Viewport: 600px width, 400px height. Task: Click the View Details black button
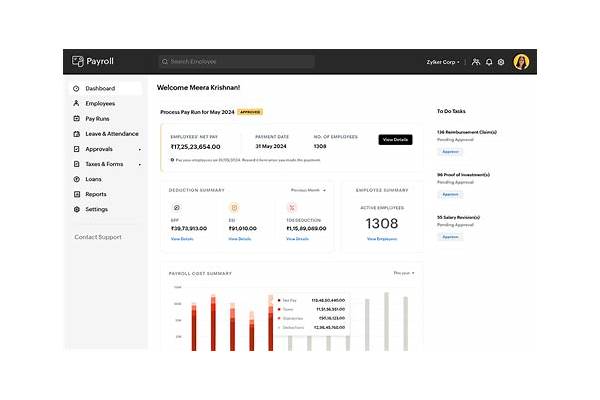(x=395, y=140)
